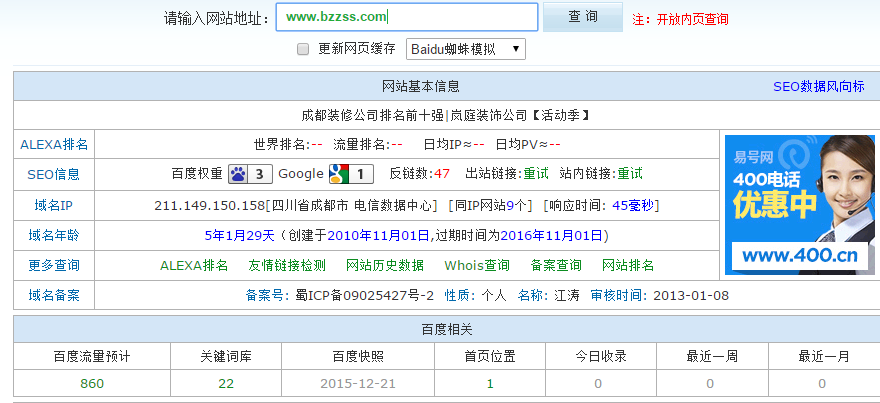This screenshot has height=403, width=880.
Task: Toggle the 更新网页缓存 checkbox
Action: click(303, 49)
